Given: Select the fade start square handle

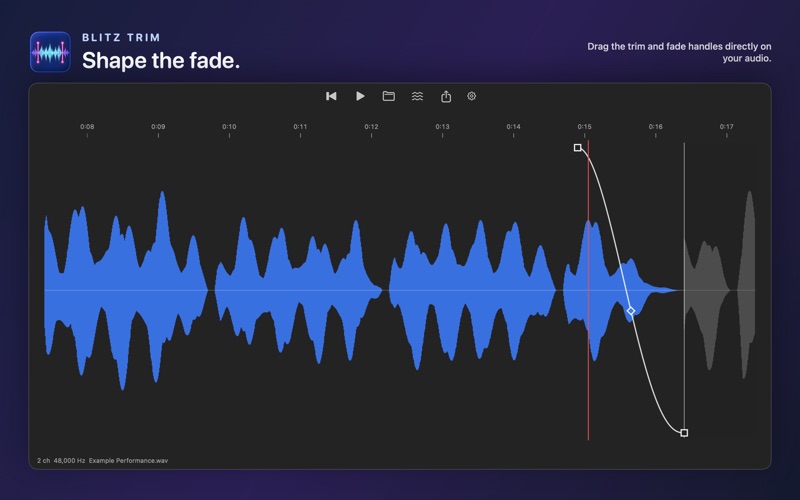Looking at the screenshot, I should (578, 147).
